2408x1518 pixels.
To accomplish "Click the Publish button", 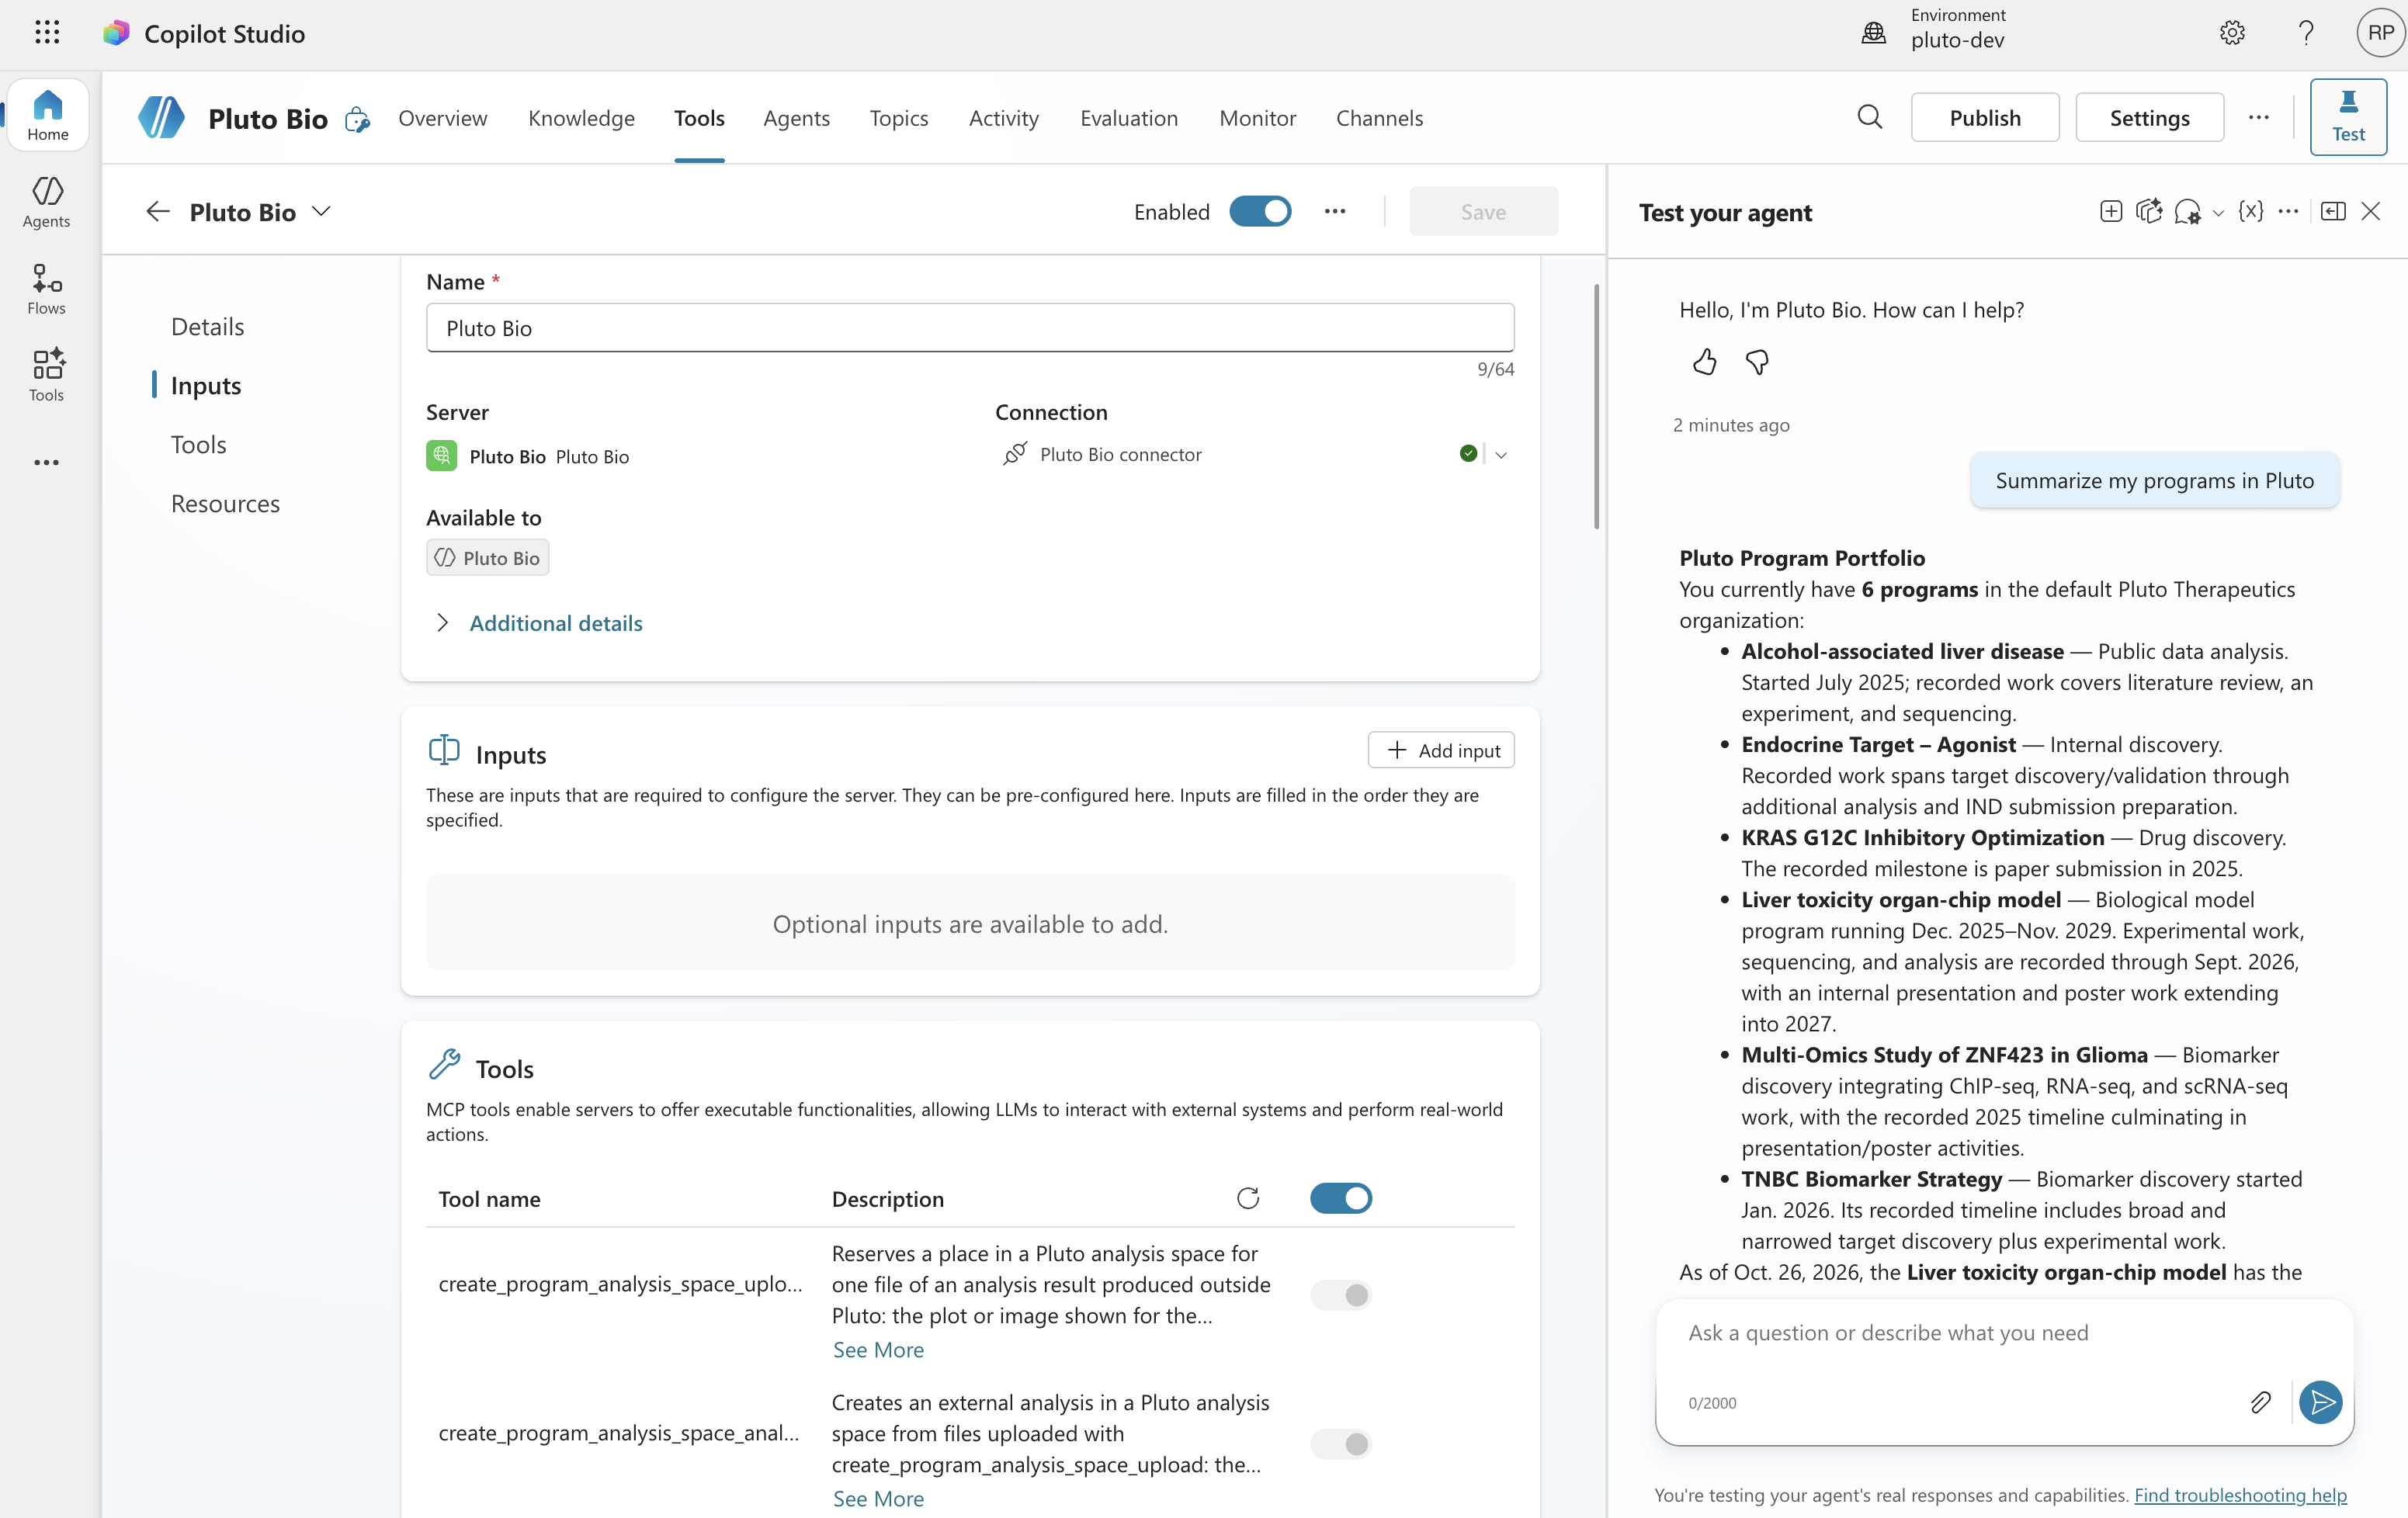I will click(x=1984, y=117).
